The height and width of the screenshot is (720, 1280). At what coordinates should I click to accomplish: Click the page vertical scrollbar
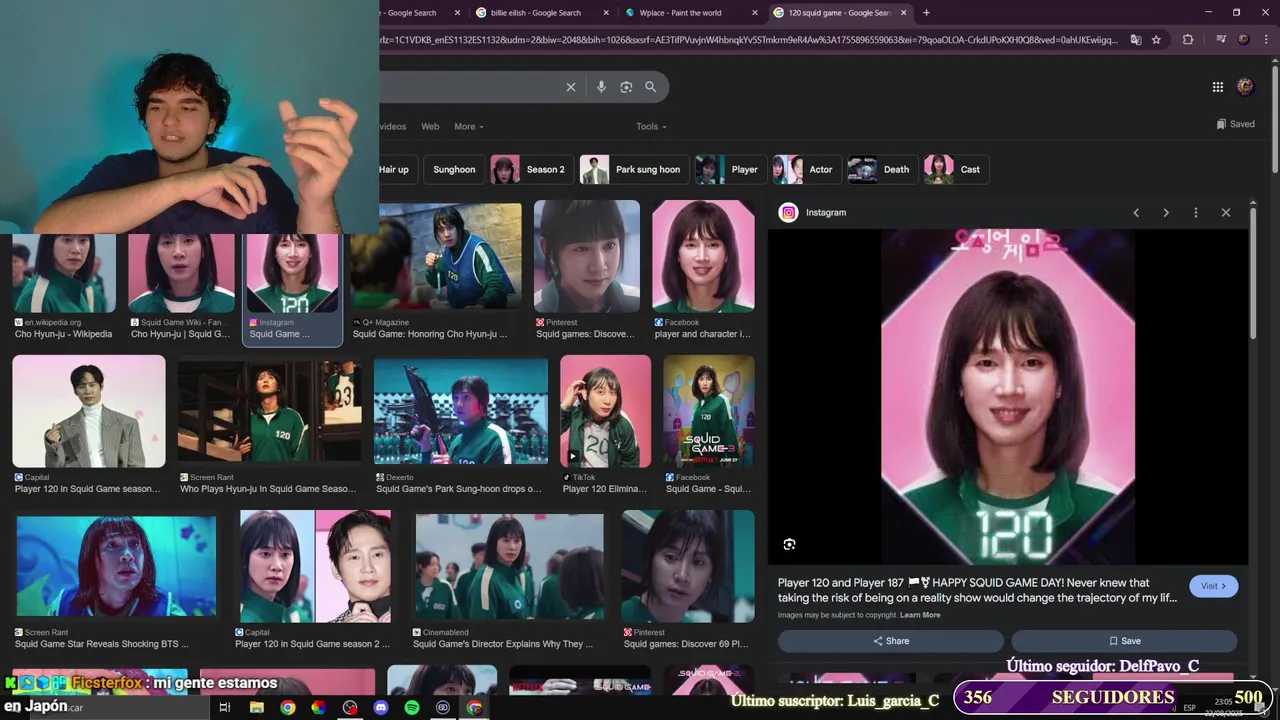click(1274, 120)
